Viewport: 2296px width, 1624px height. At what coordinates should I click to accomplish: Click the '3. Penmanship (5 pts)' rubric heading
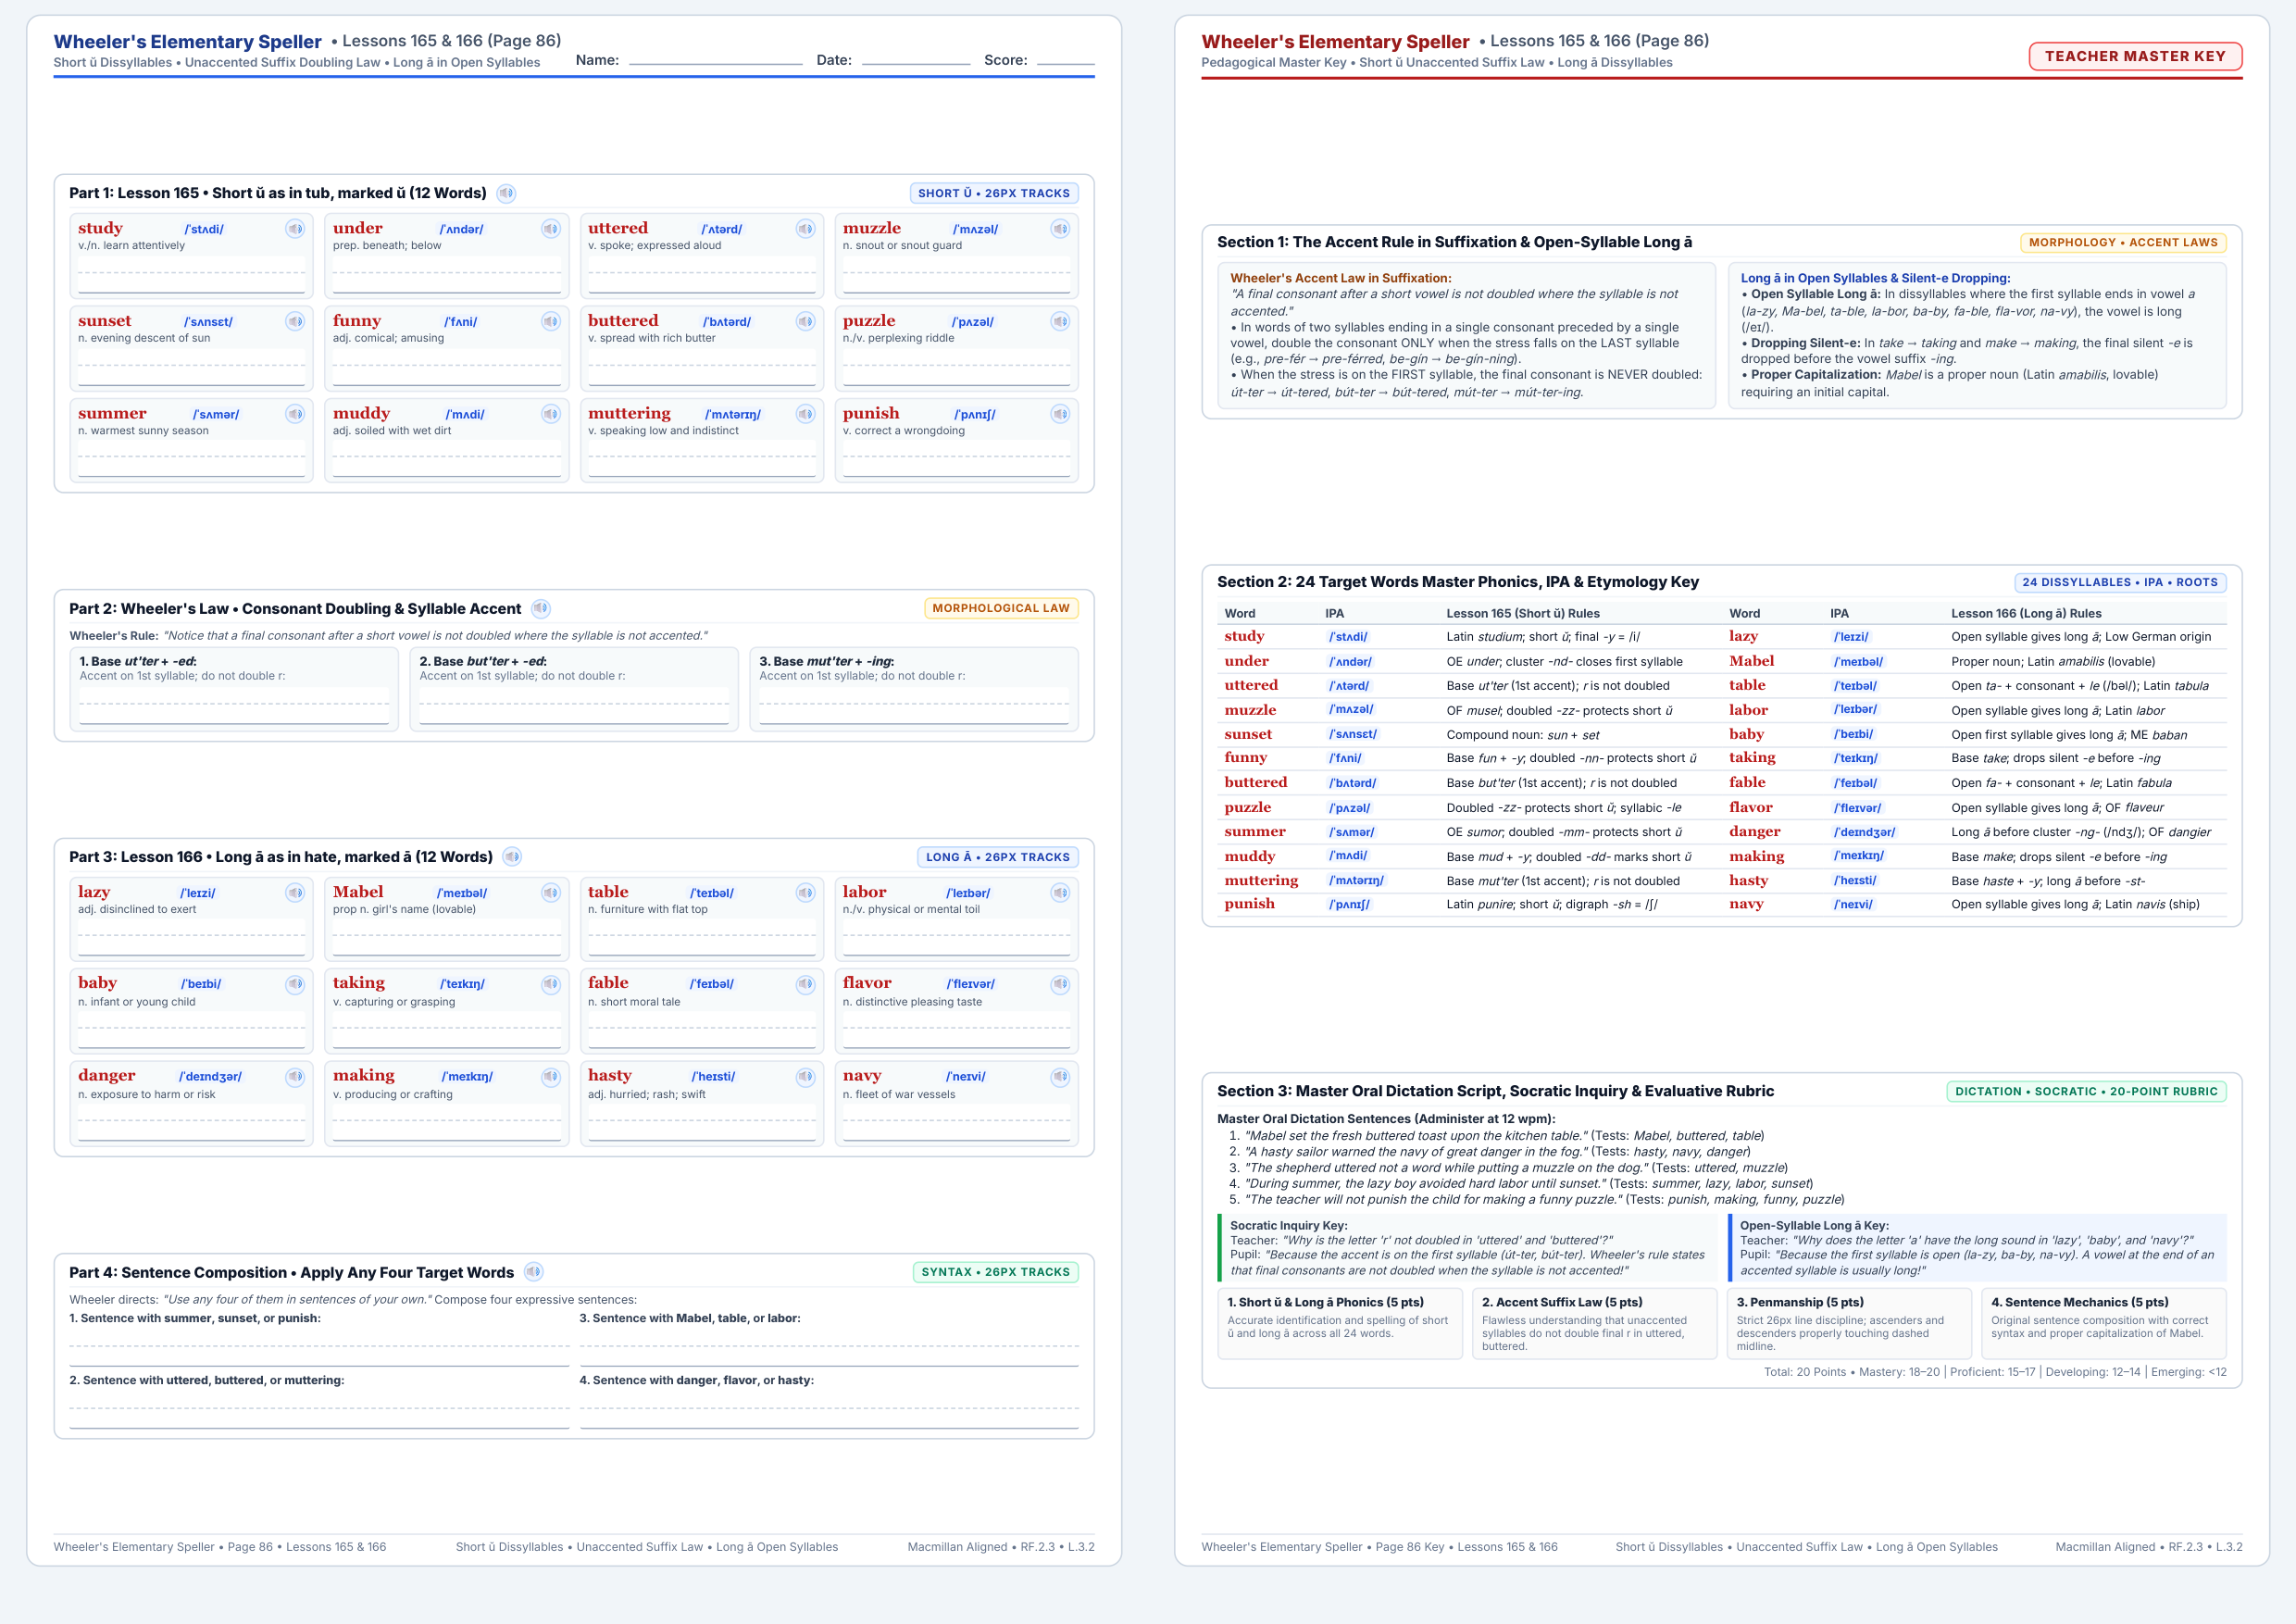[x=1800, y=1302]
